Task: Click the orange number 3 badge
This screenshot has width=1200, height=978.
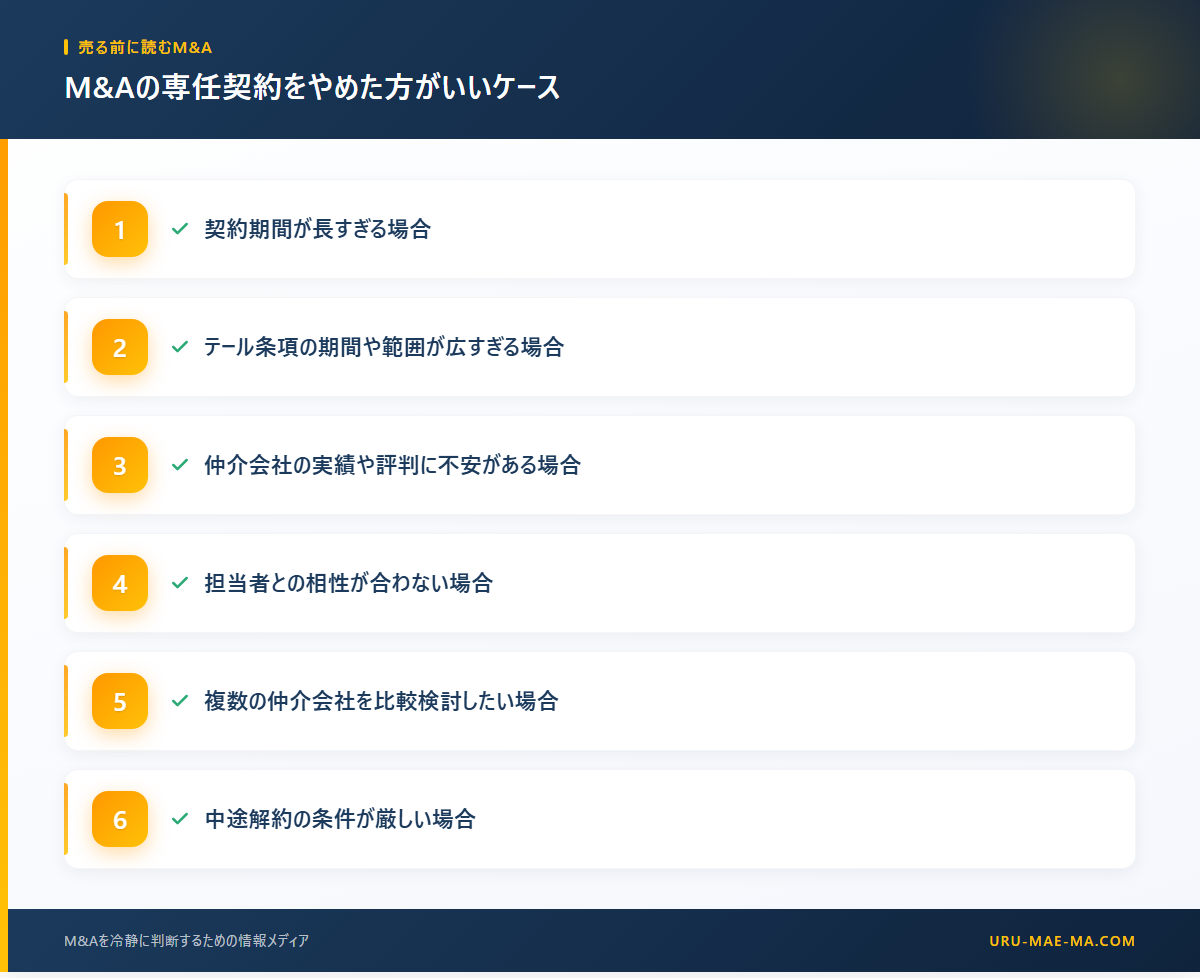Action: point(120,465)
